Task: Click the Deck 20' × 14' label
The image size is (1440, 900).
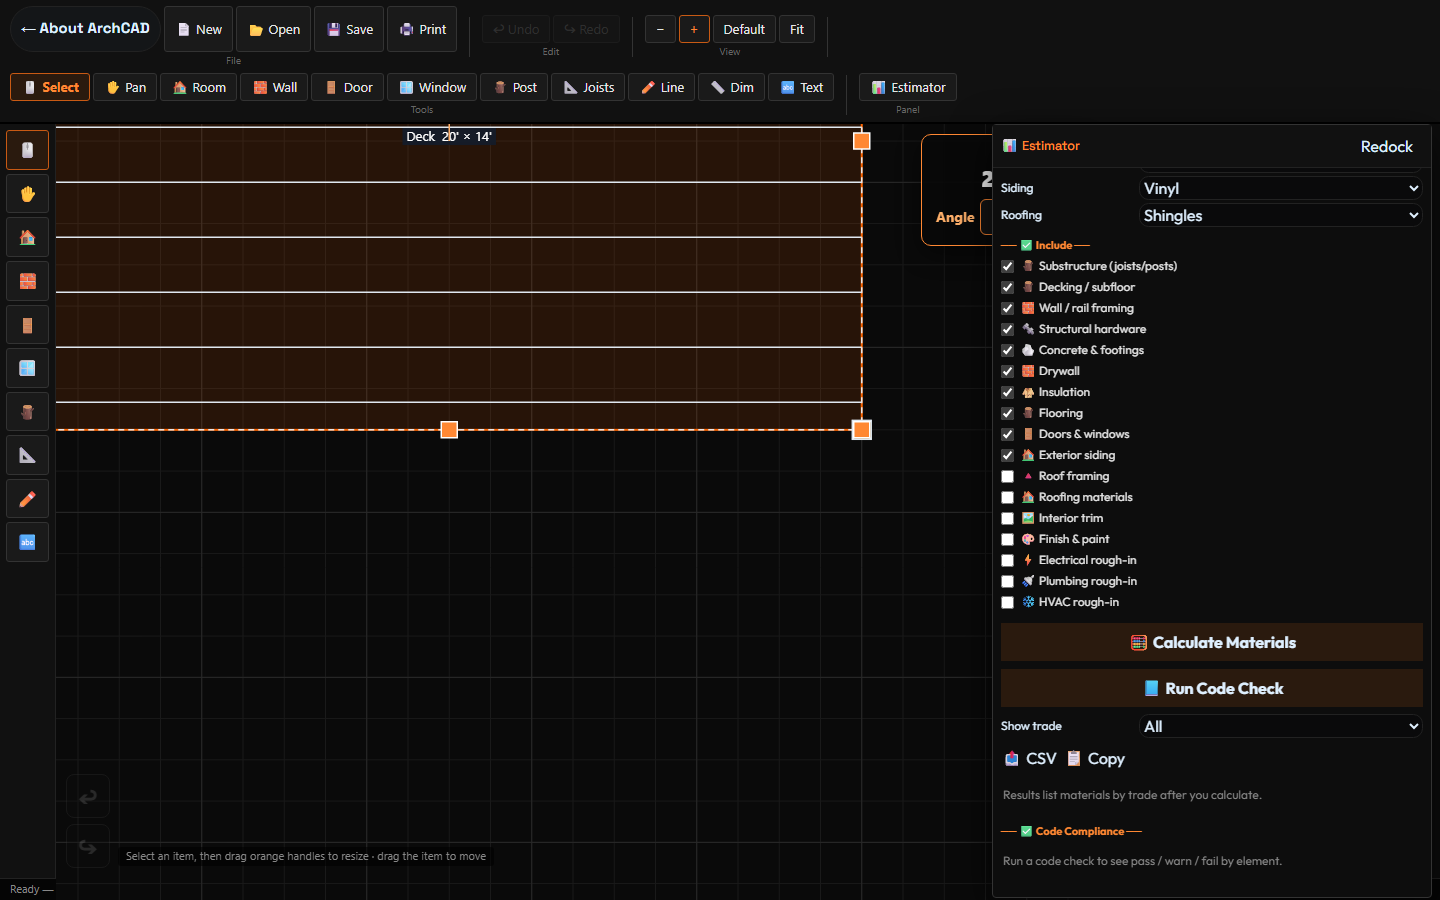Action: tap(449, 136)
